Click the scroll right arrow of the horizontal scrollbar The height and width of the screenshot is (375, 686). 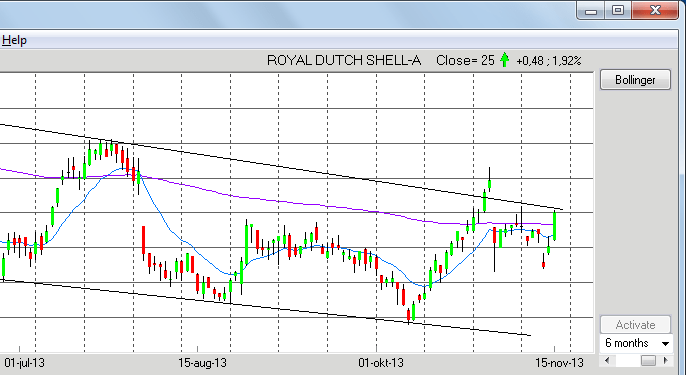tap(665, 361)
